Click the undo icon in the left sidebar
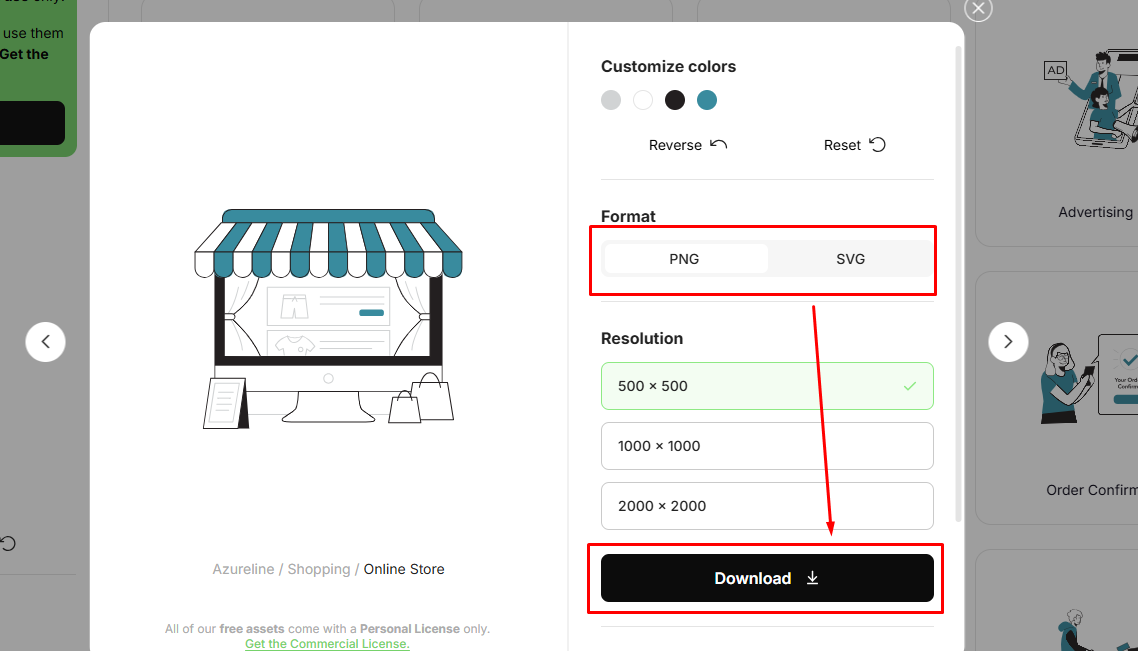This screenshot has height=651, width=1138. pyautogui.click(x=8, y=543)
